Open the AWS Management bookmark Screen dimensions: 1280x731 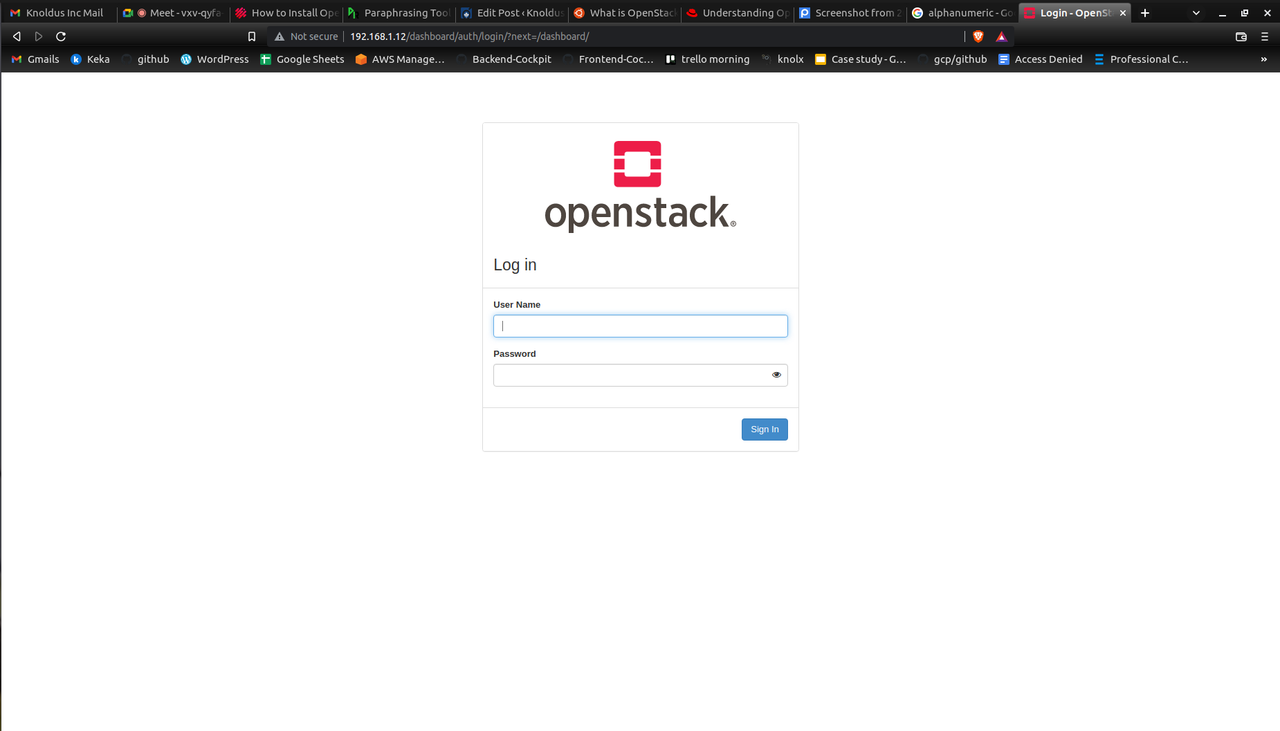[x=400, y=59]
